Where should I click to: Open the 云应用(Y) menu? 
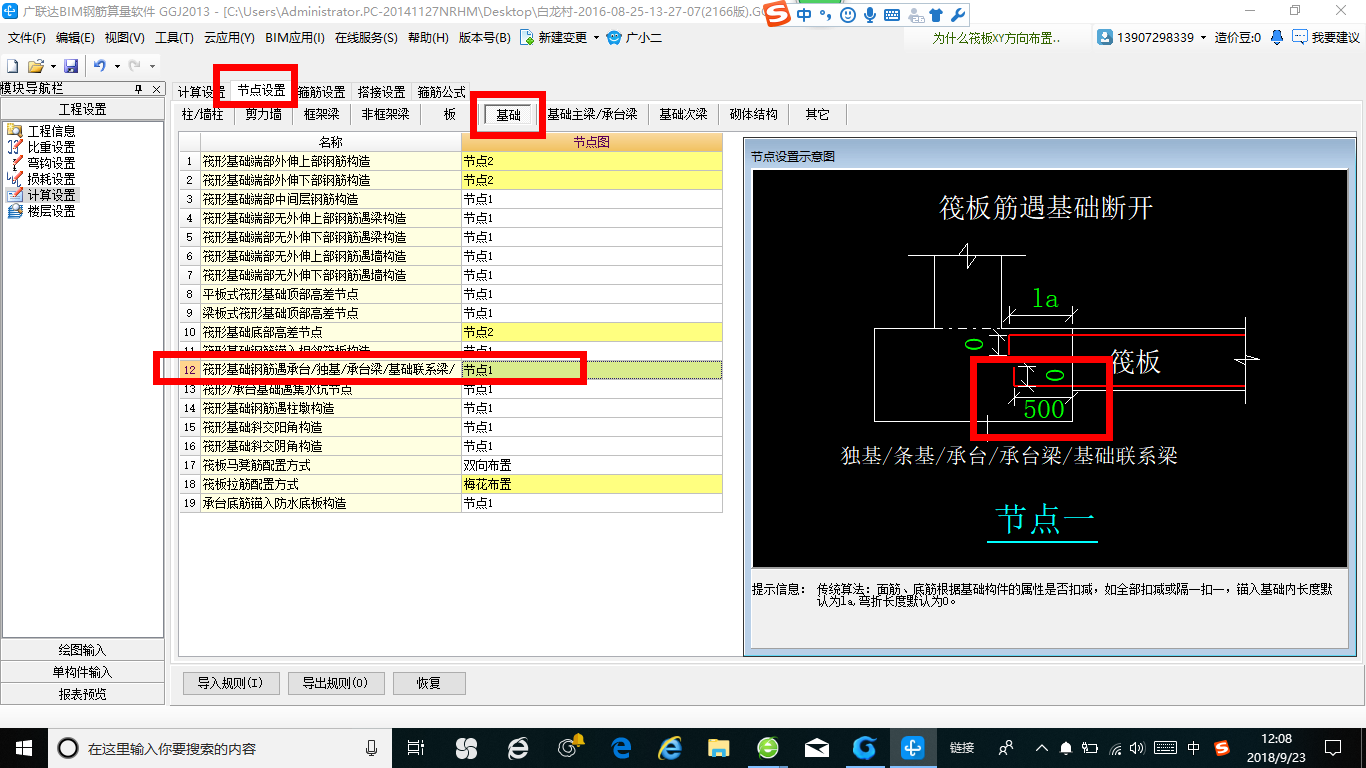click(x=229, y=38)
